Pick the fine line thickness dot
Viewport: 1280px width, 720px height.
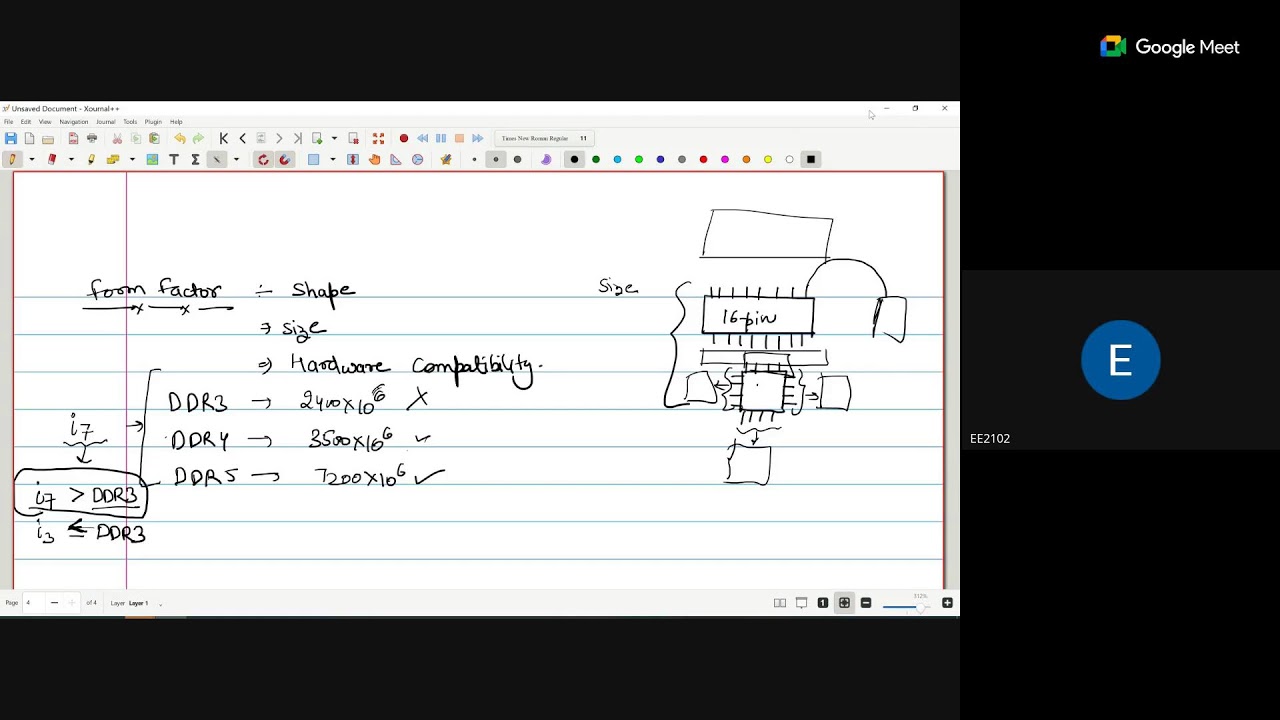tap(474, 159)
